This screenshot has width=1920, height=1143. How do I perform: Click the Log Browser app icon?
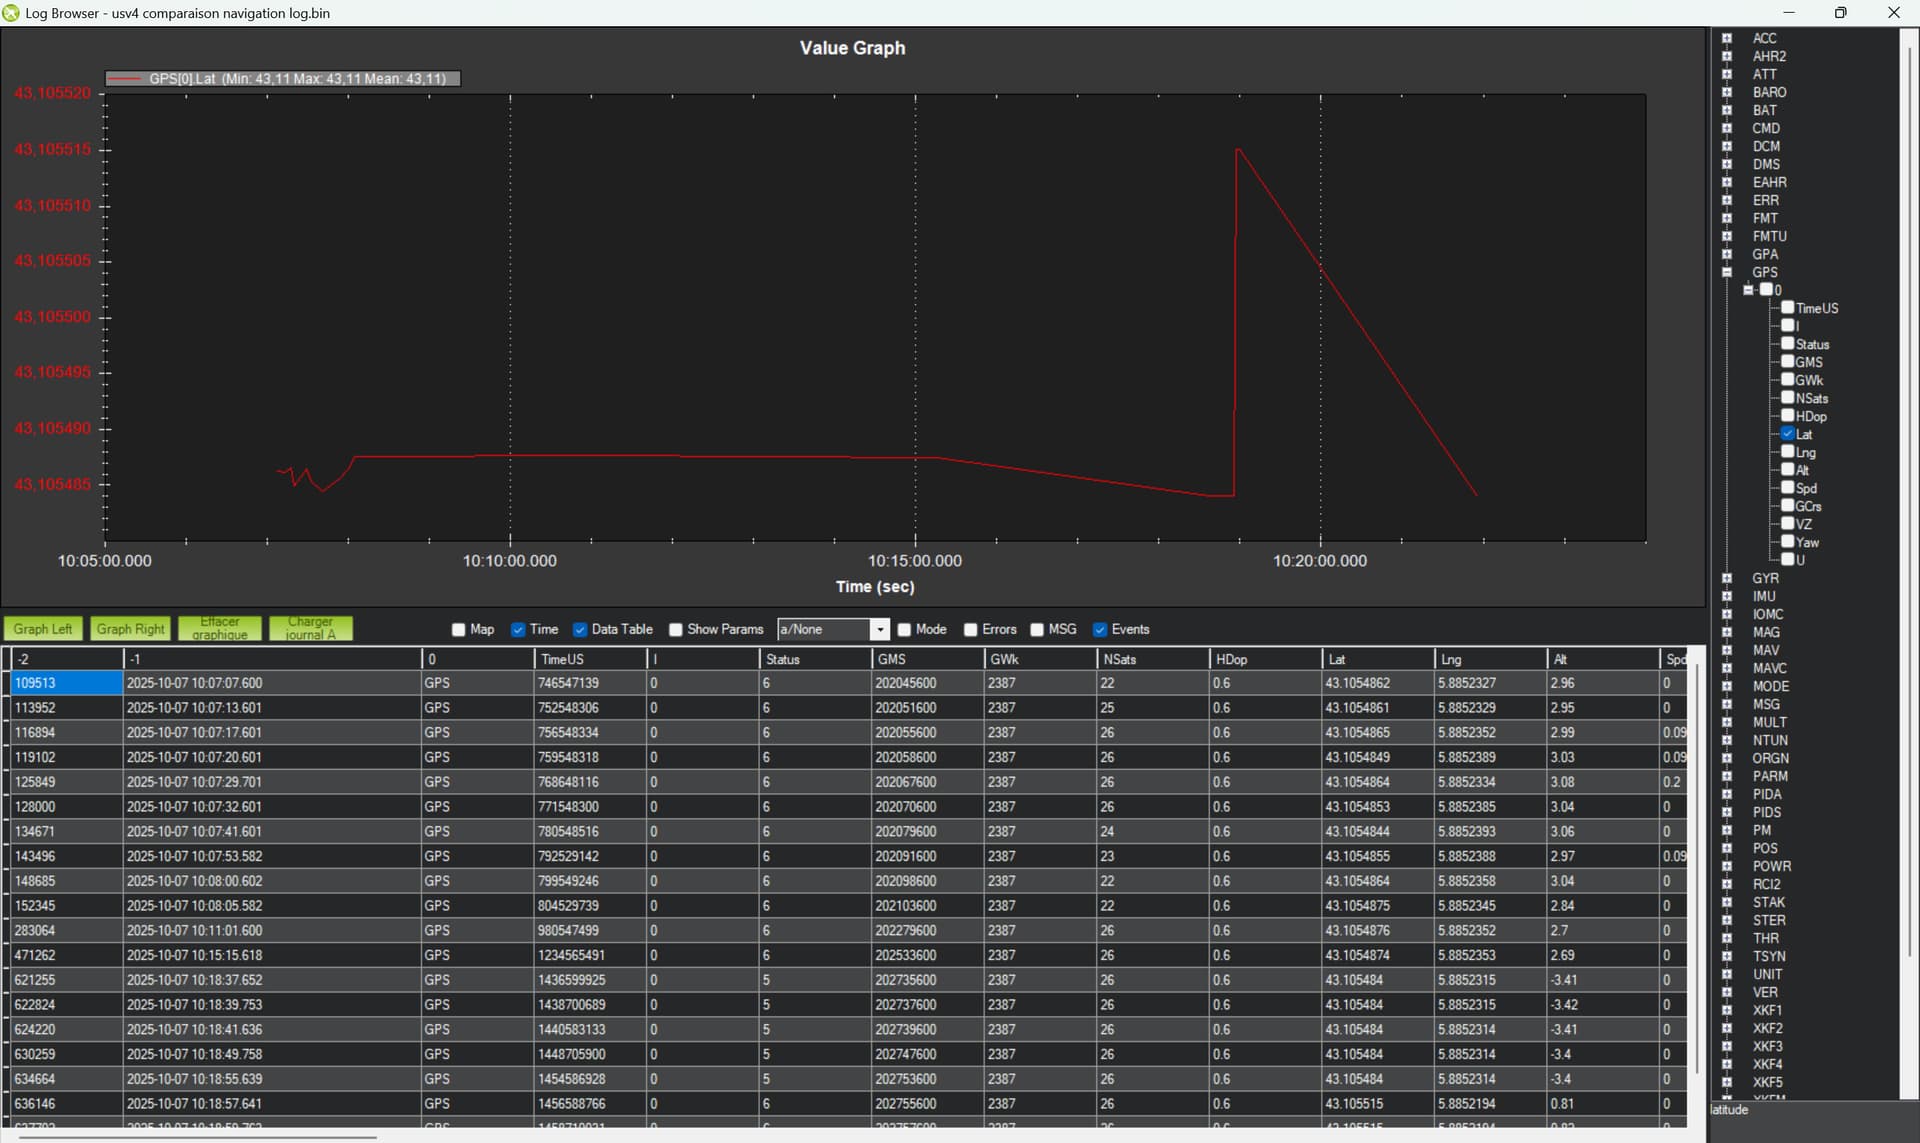point(11,13)
